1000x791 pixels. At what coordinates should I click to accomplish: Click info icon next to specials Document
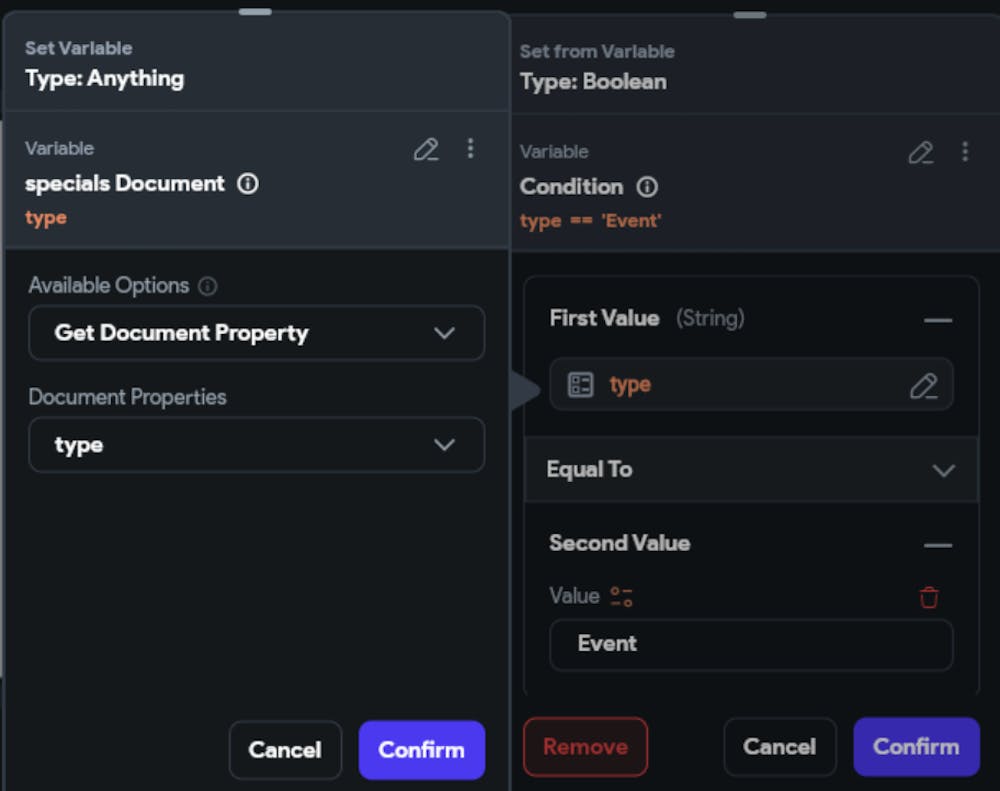coord(247,184)
